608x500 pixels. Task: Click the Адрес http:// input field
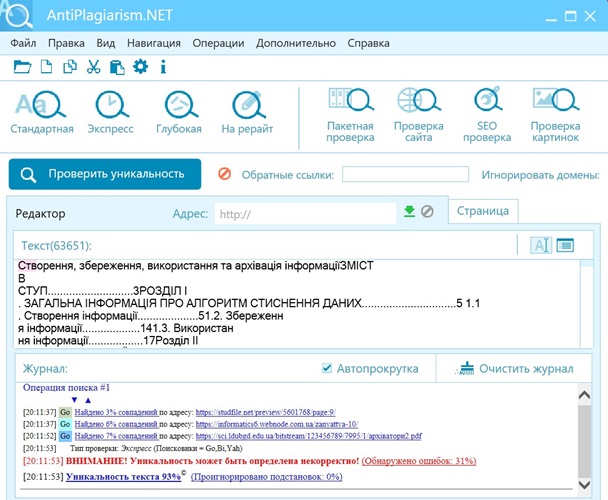[306, 214]
